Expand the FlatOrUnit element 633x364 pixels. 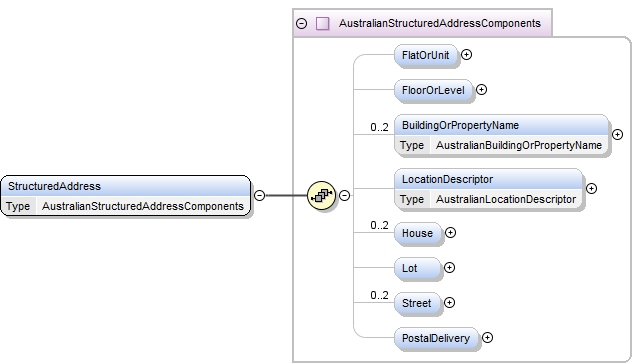pyautogui.click(x=466, y=54)
